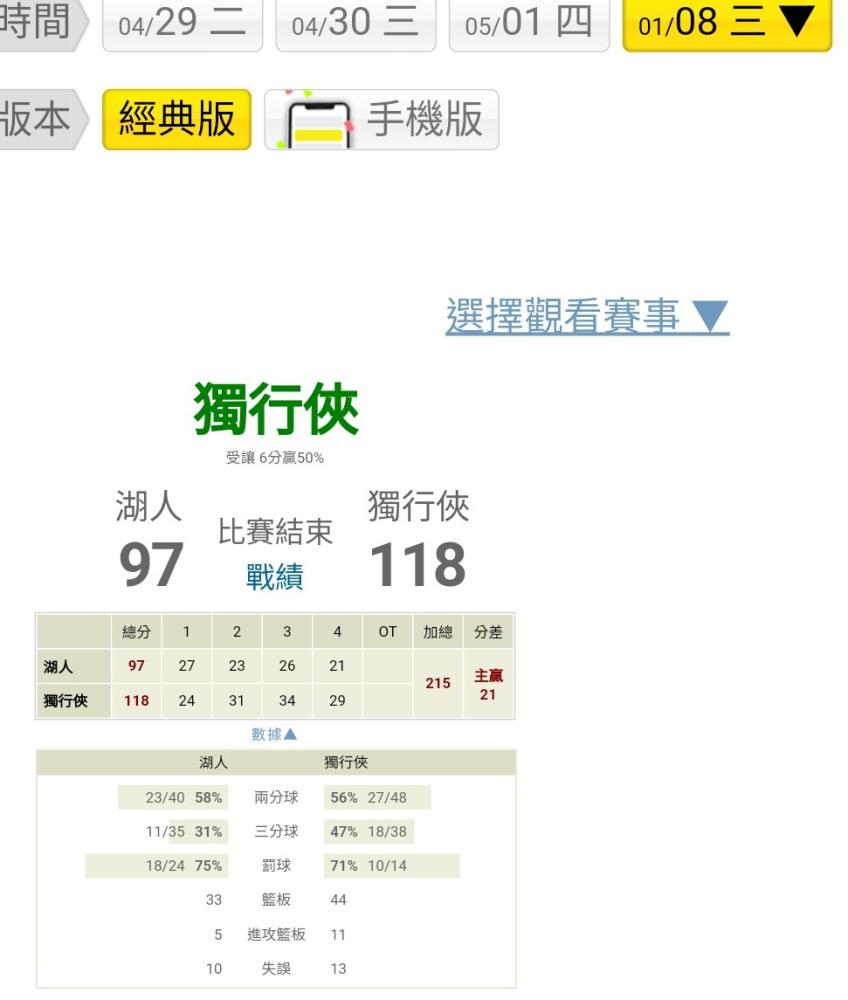Click the 兩分球 stat label
The image size is (848, 1000).
[276, 797]
